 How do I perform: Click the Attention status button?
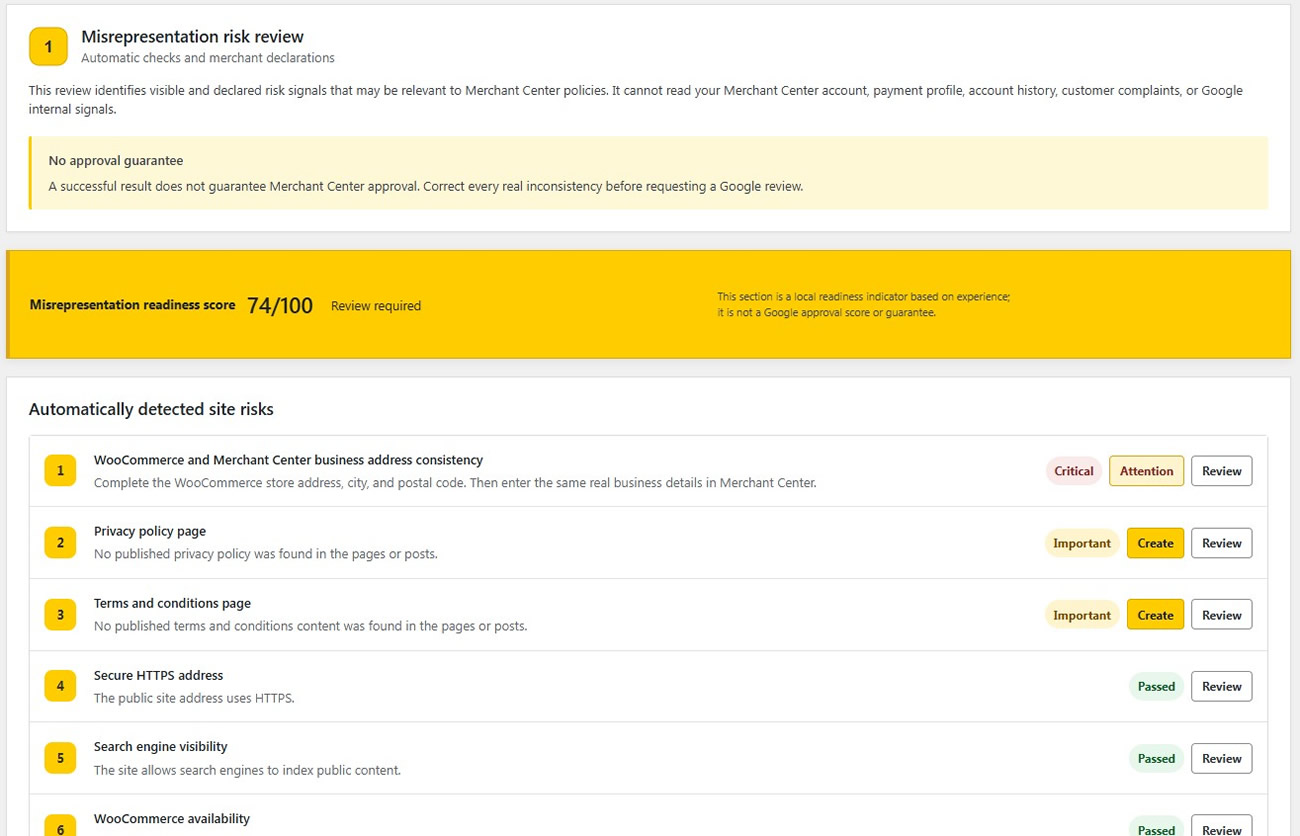tap(1146, 471)
